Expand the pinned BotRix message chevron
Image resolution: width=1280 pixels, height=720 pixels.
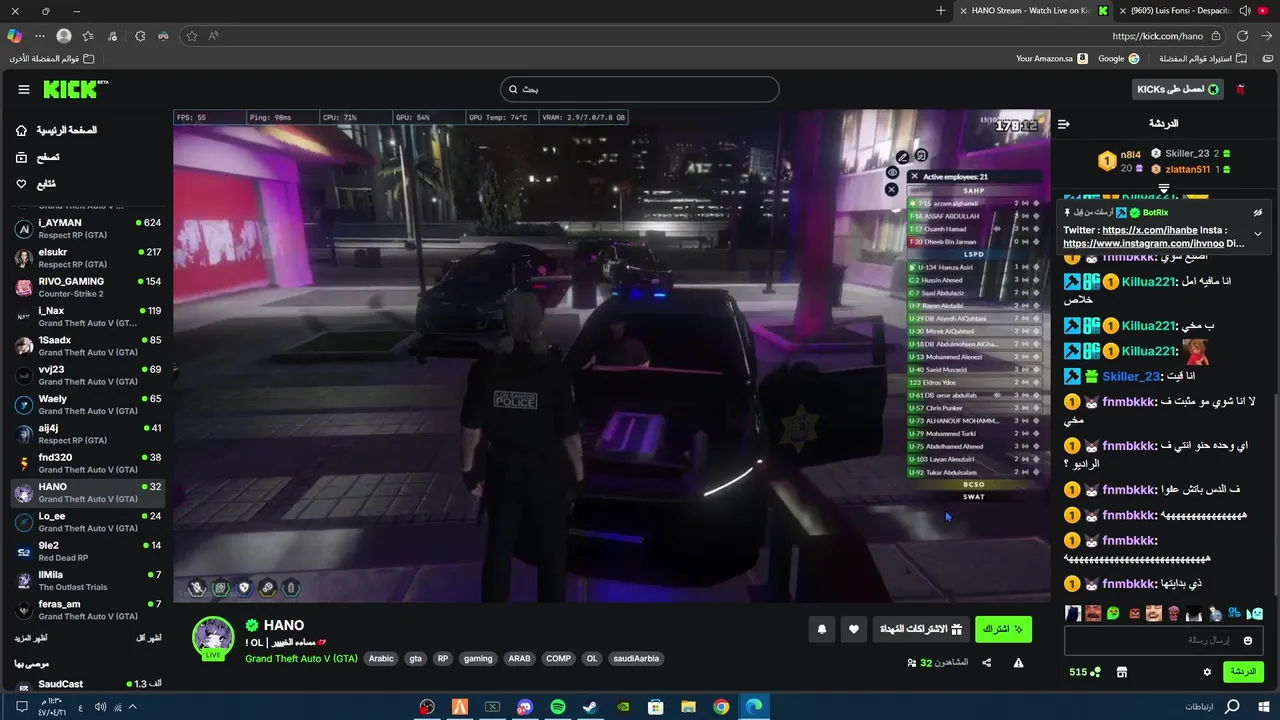coord(1257,234)
